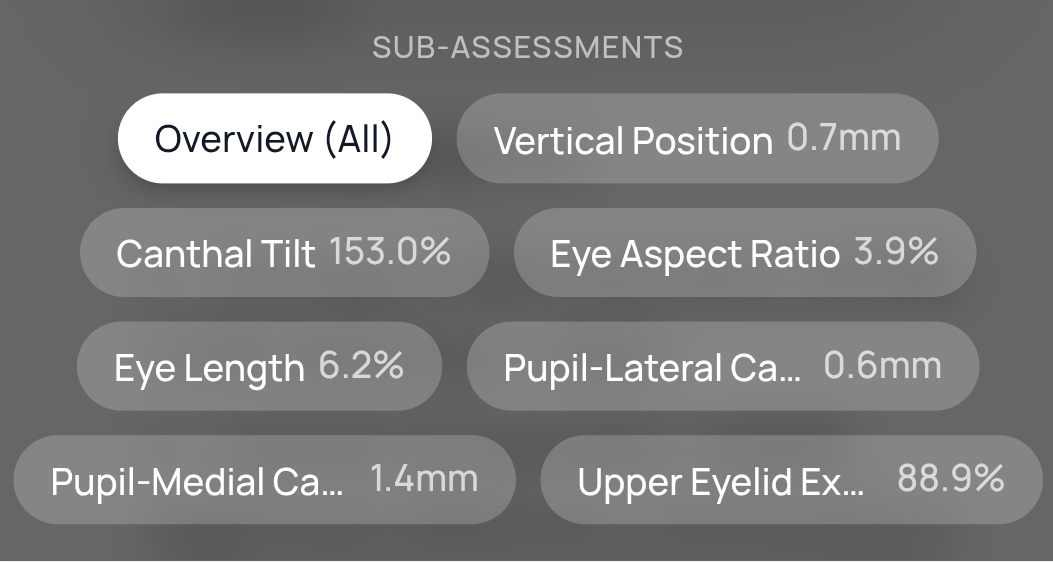This screenshot has width=1053, height=563.
Task: Switch to the Canthal Tilt sub-assessment
Action: click(215, 253)
